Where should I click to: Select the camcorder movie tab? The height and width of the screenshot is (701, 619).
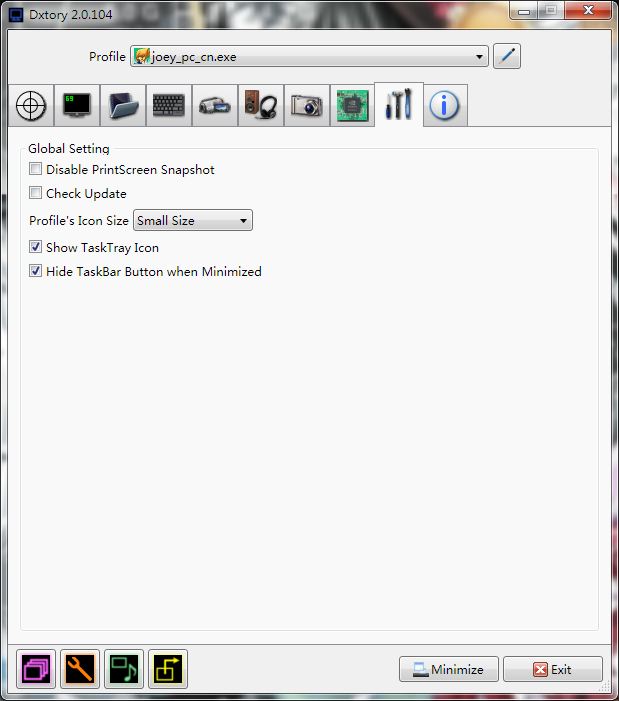pos(215,106)
